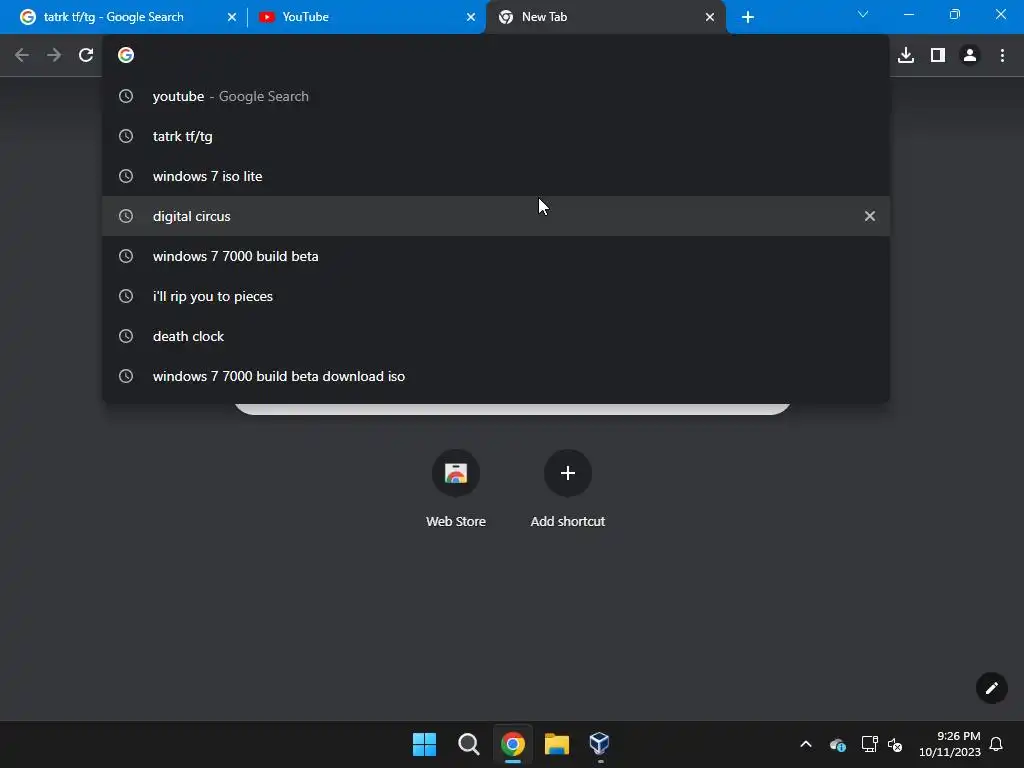
Task: Click the OneDrive cloud tray icon
Action: (838, 744)
